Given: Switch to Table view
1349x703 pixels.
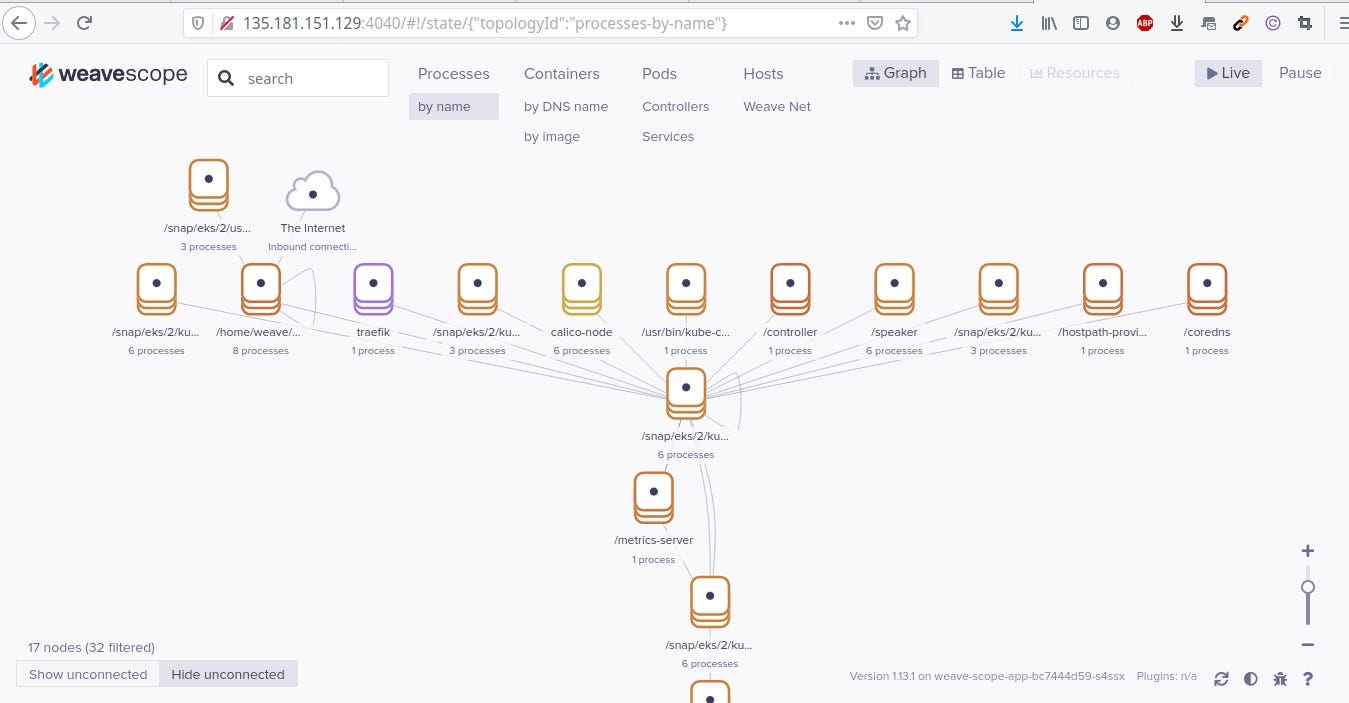Looking at the screenshot, I should click(978, 73).
